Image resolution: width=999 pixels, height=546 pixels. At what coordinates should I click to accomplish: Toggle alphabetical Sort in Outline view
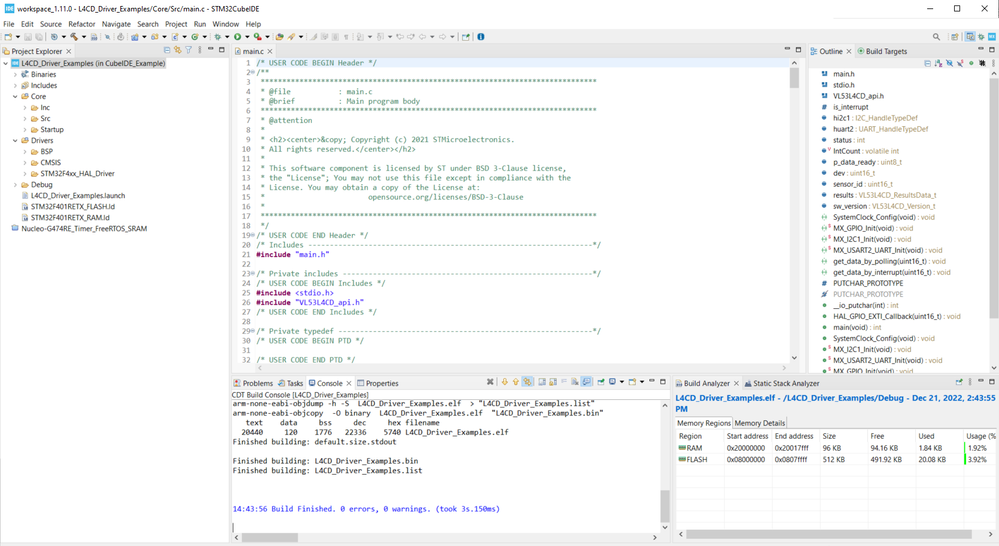pos(938,63)
